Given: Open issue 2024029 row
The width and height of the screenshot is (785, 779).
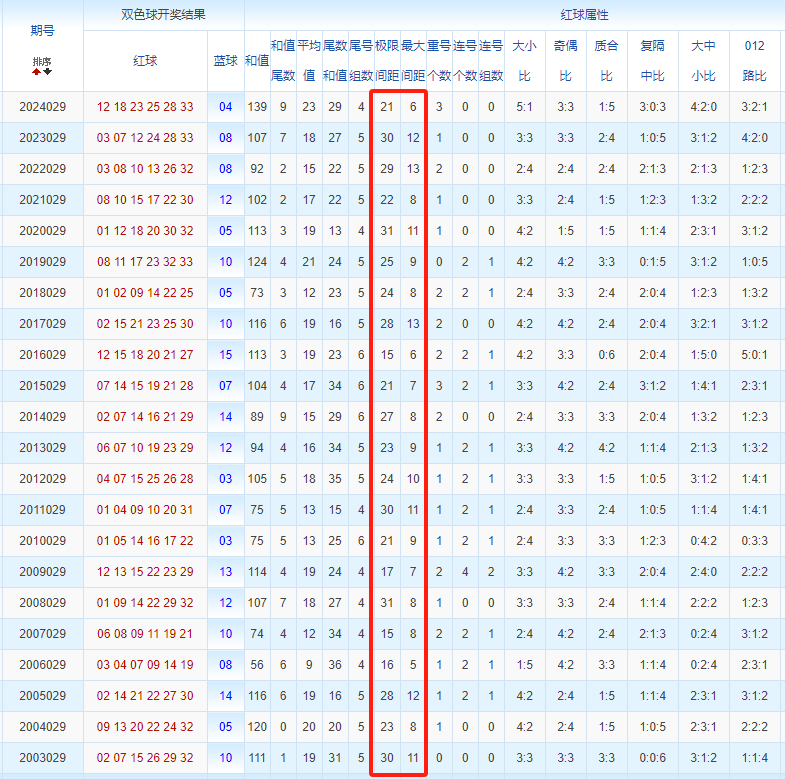Looking at the screenshot, I should (x=42, y=107).
